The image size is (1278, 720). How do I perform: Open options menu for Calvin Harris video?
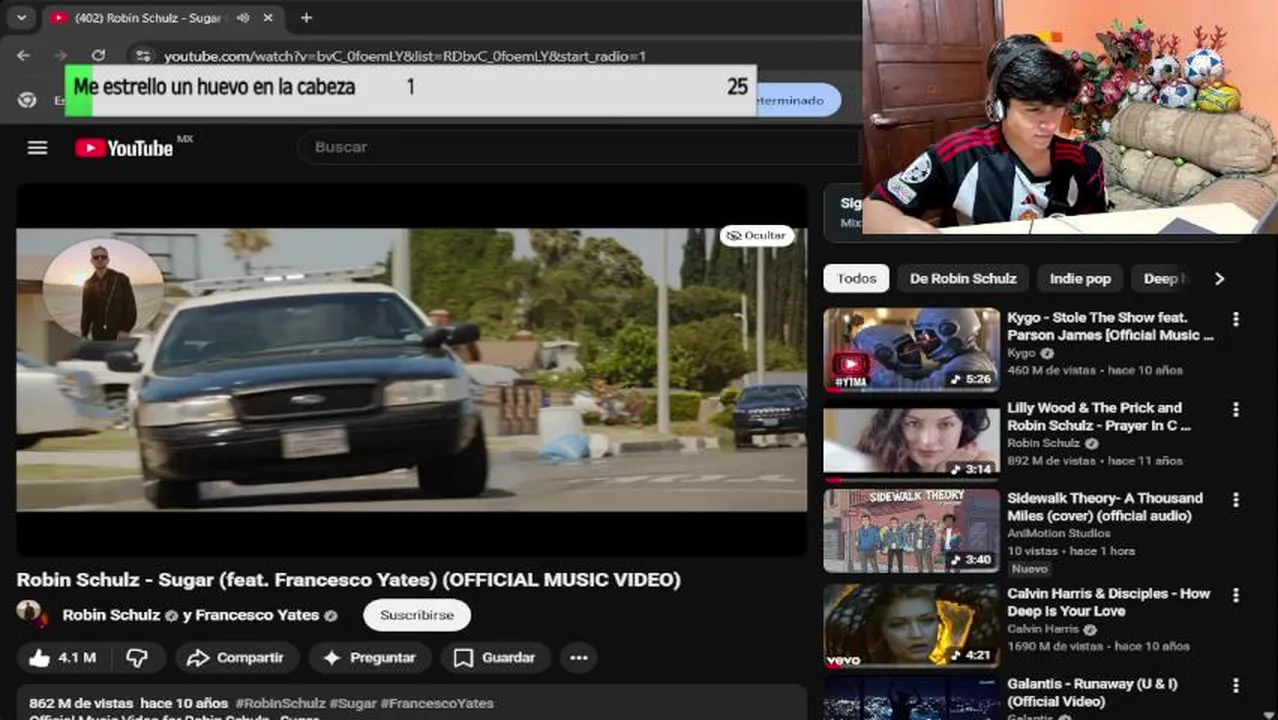1236,595
